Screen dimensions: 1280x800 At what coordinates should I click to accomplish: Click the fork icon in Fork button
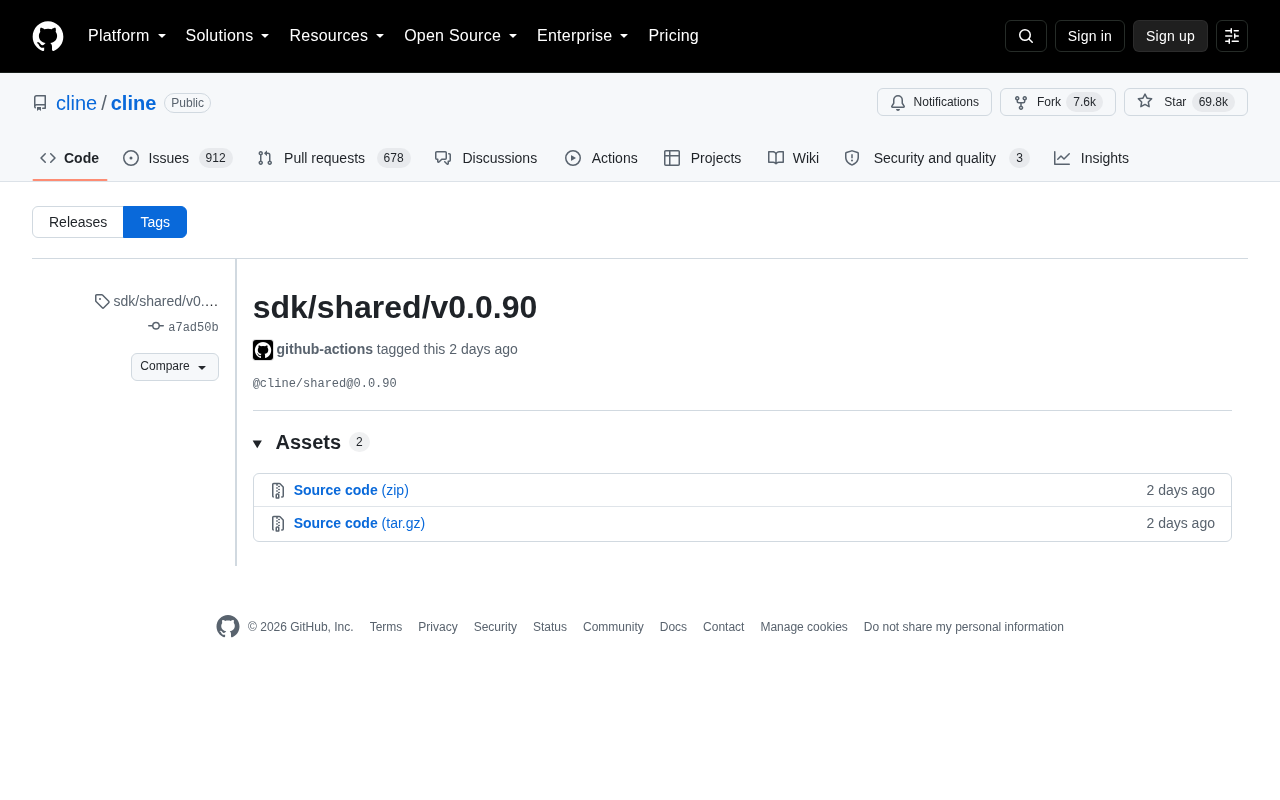(x=1021, y=102)
